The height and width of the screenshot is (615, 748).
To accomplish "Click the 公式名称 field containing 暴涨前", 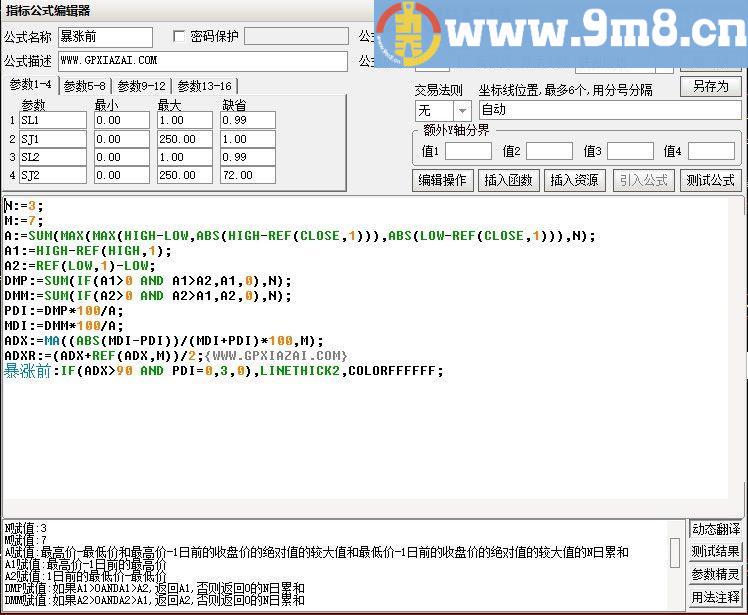I will (105, 37).
